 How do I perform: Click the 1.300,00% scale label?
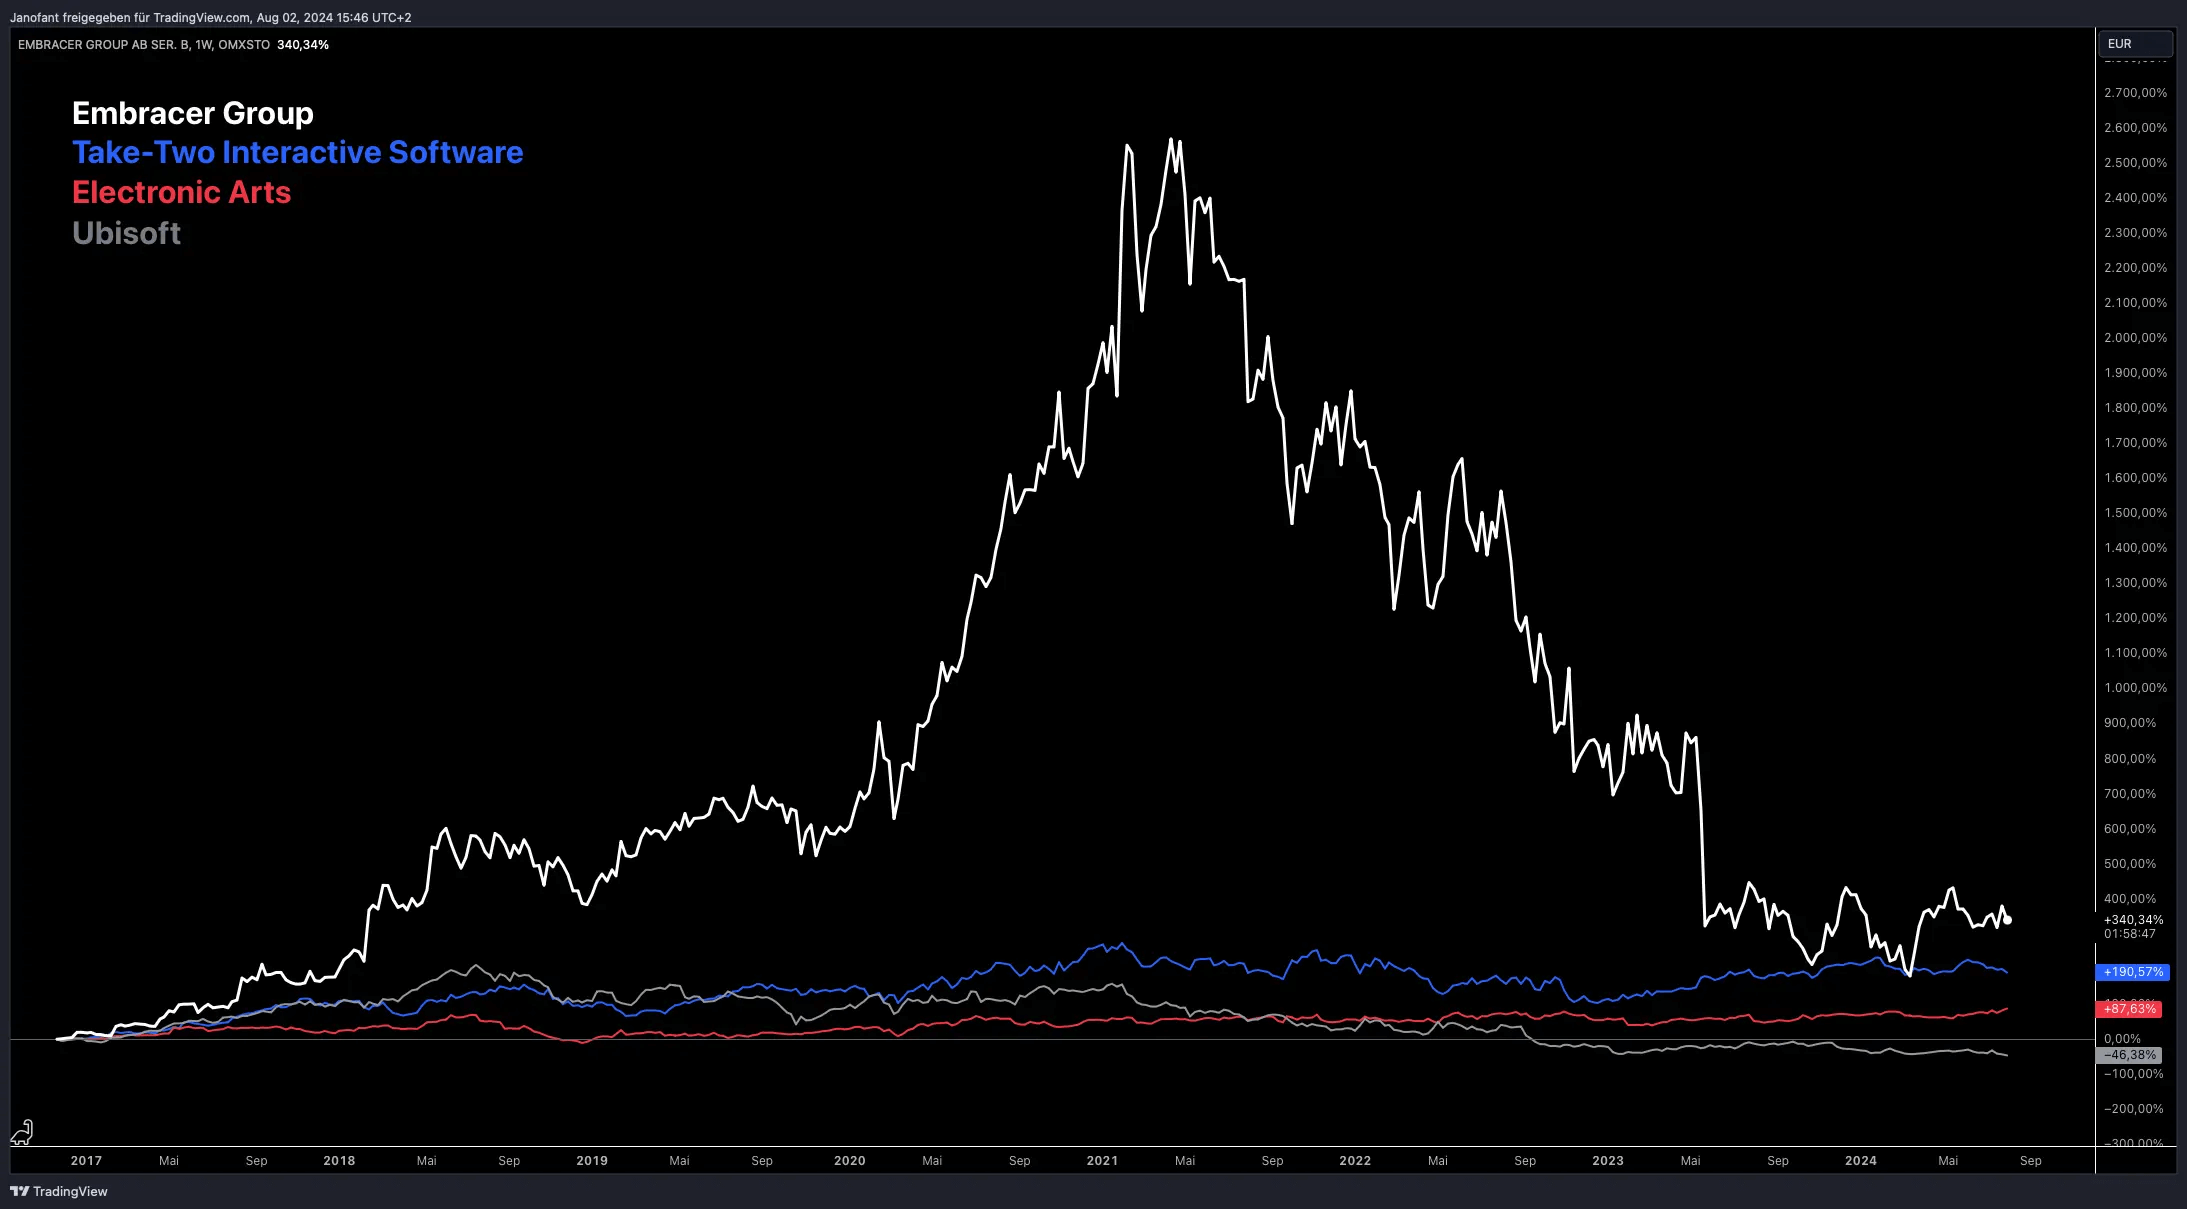point(2135,583)
